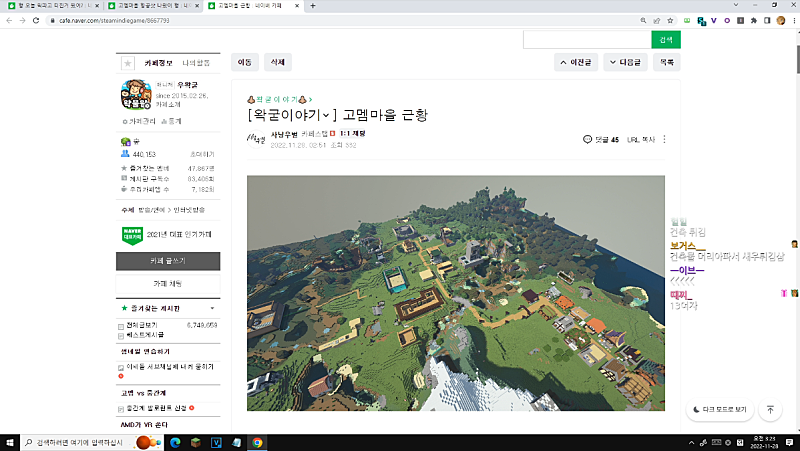The width and height of the screenshot is (800, 451).
Task: Open the post's three-dot more options menu
Action: point(664,140)
